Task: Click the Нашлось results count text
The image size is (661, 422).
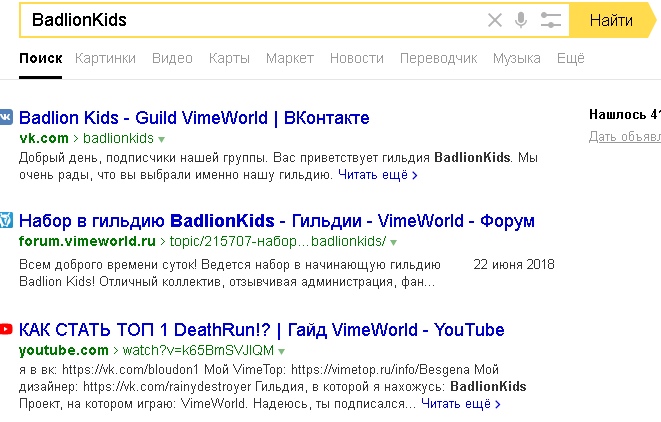Action: tap(625, 114)
